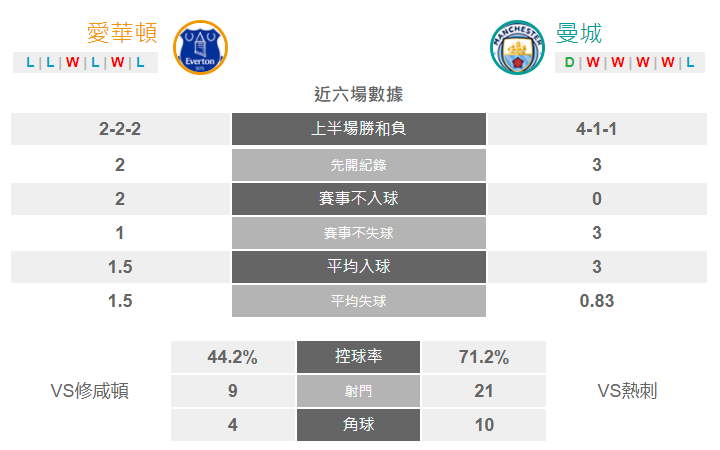The height and width of the screenshot is (450, 720).
Task: Click the 上半場勝和負 row label
Action: (x=359, y=129)
